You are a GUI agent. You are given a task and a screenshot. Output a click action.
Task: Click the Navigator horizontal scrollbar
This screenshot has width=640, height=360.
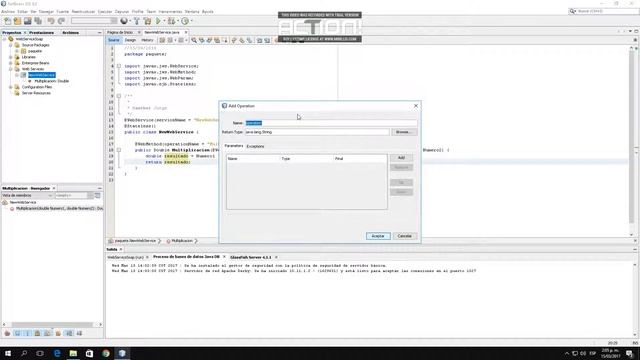point(52,324)
